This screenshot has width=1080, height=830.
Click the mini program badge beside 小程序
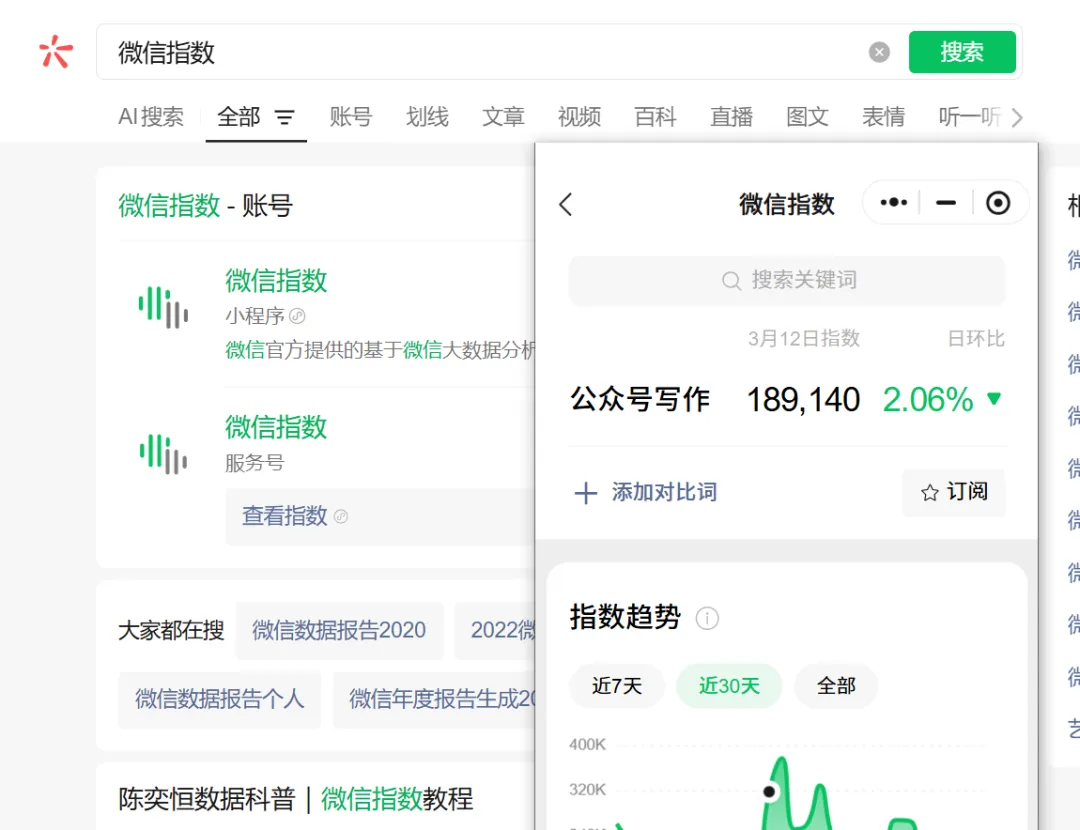tap(298, 316)
